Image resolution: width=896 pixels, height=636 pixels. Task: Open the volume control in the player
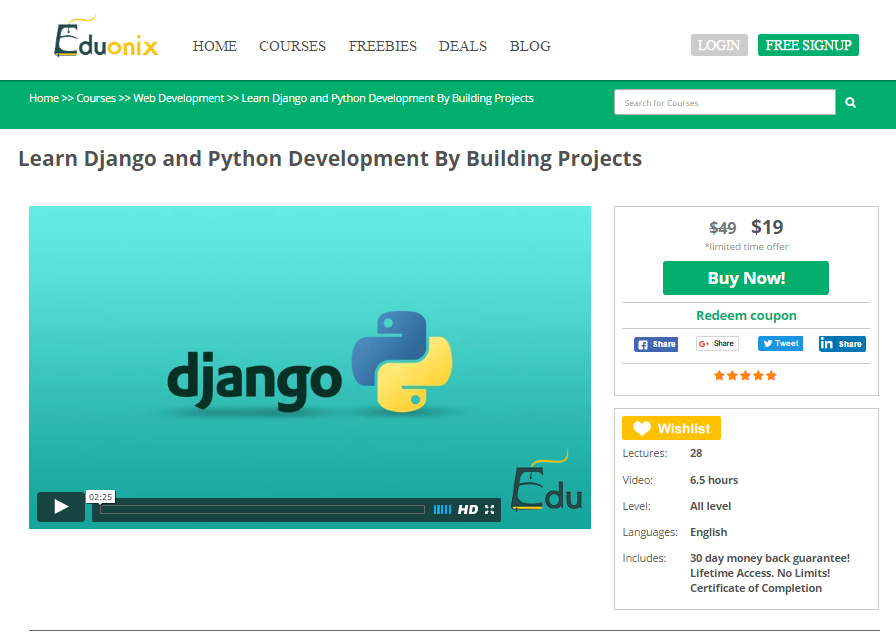coord(442,509)
